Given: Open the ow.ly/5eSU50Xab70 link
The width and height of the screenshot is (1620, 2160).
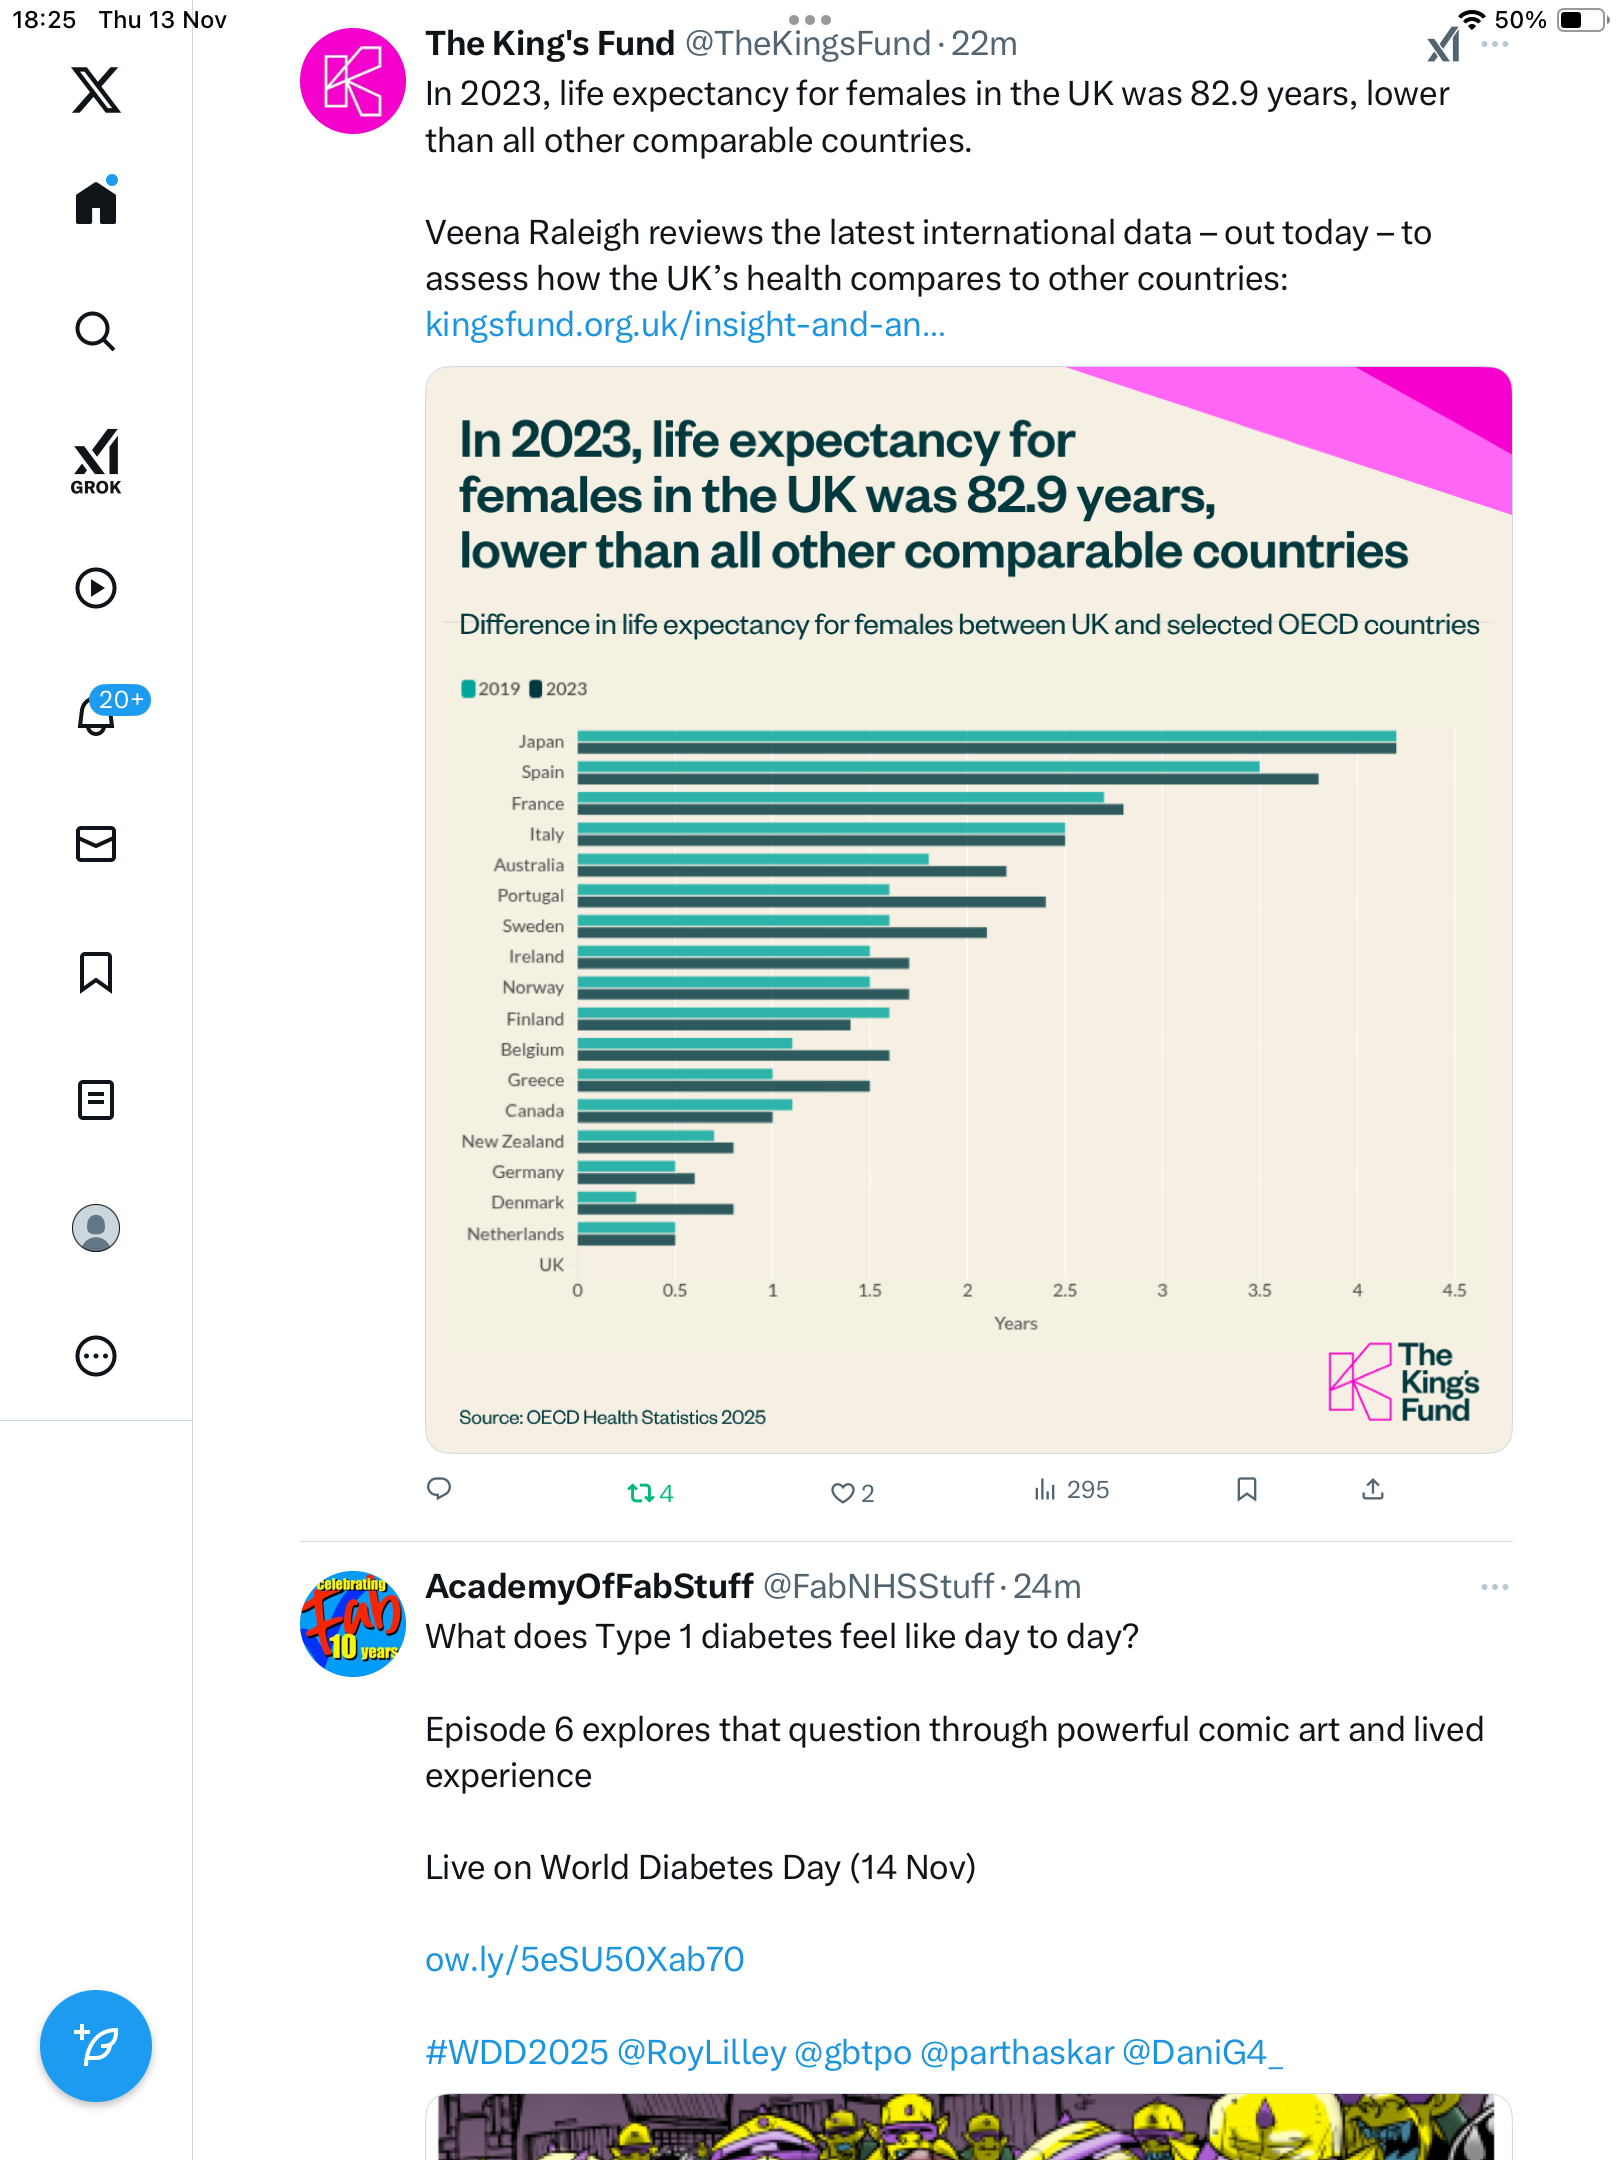Looking at the screenshot, I should [585, 1959].
